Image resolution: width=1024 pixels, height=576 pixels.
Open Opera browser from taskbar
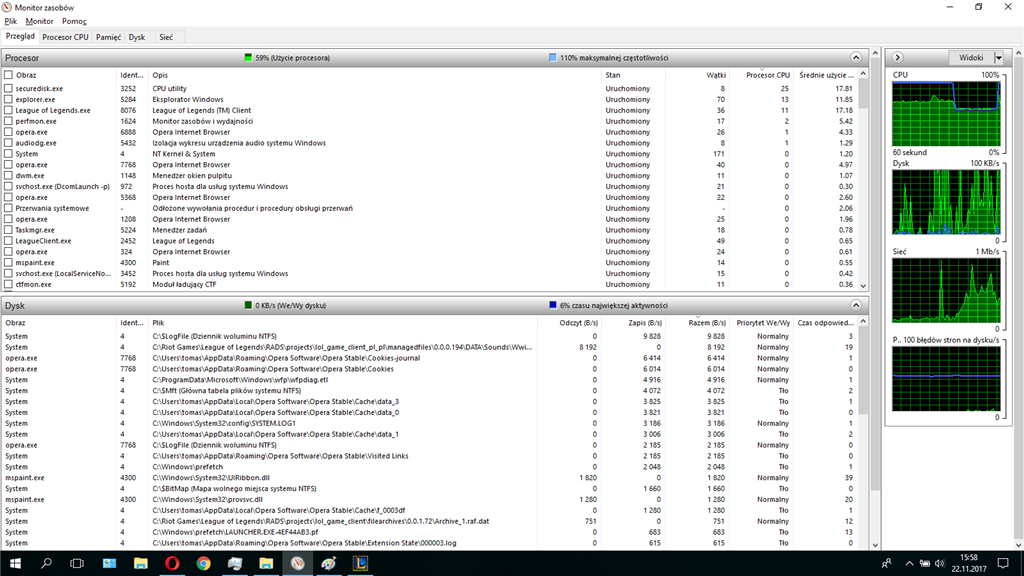172,563
